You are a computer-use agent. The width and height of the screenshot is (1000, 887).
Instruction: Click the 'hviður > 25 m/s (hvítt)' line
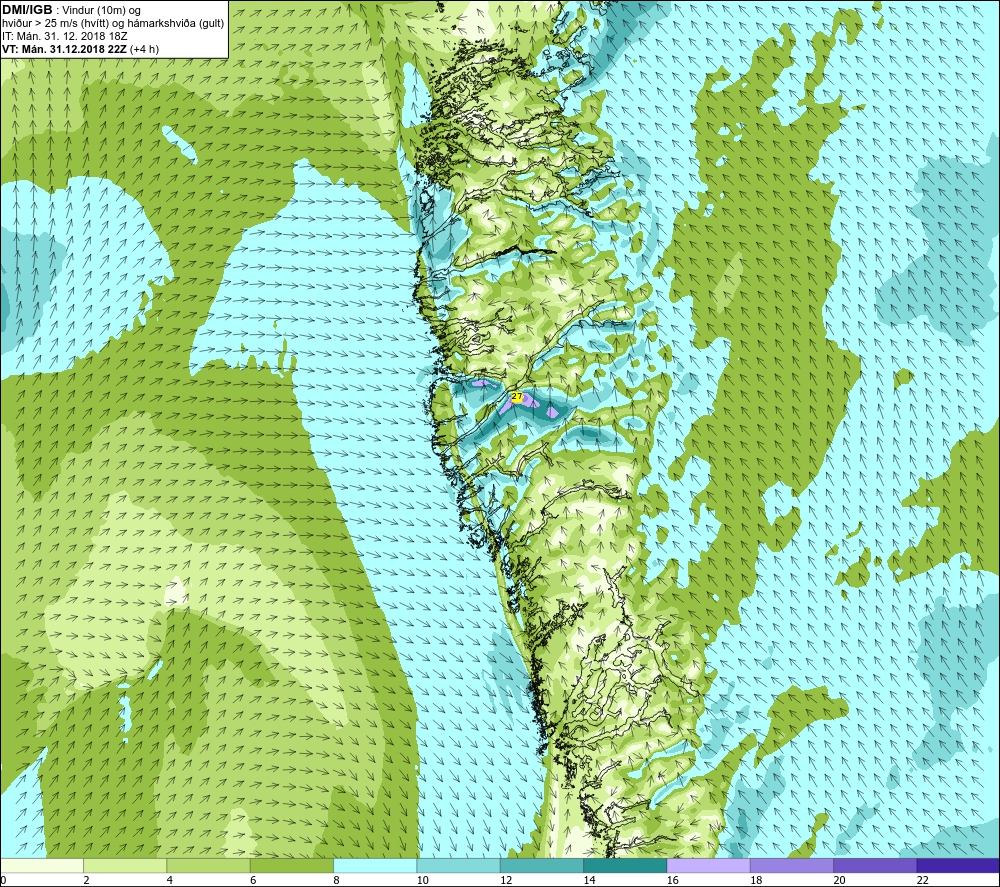[x=56, y=24]
